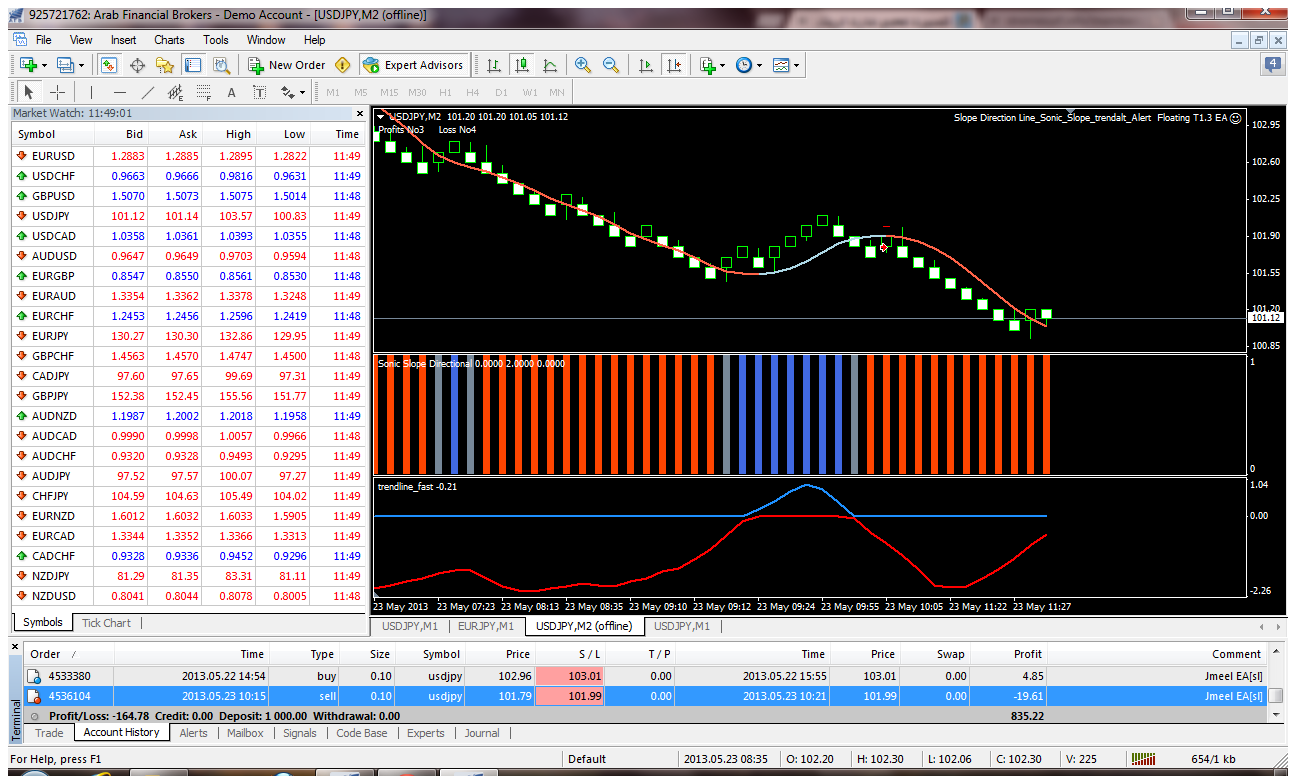Switch chart to bar chart mode

click(x=494, y=65)
